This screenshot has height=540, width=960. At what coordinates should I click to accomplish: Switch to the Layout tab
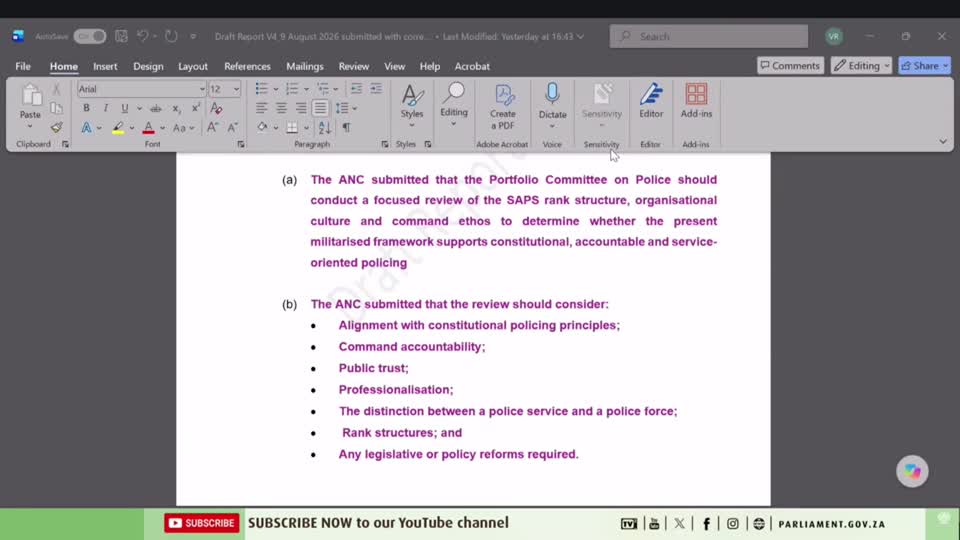[x=193, y=66]
